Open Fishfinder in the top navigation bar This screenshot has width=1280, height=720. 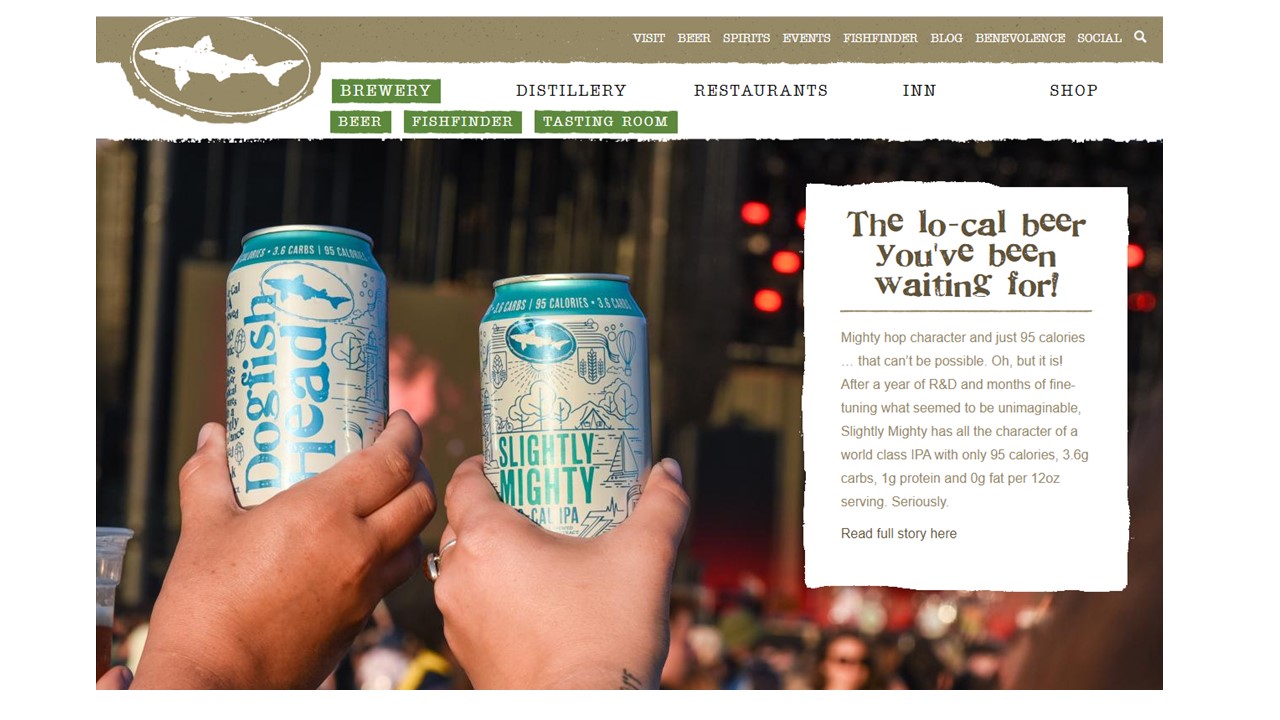[880, 38]
